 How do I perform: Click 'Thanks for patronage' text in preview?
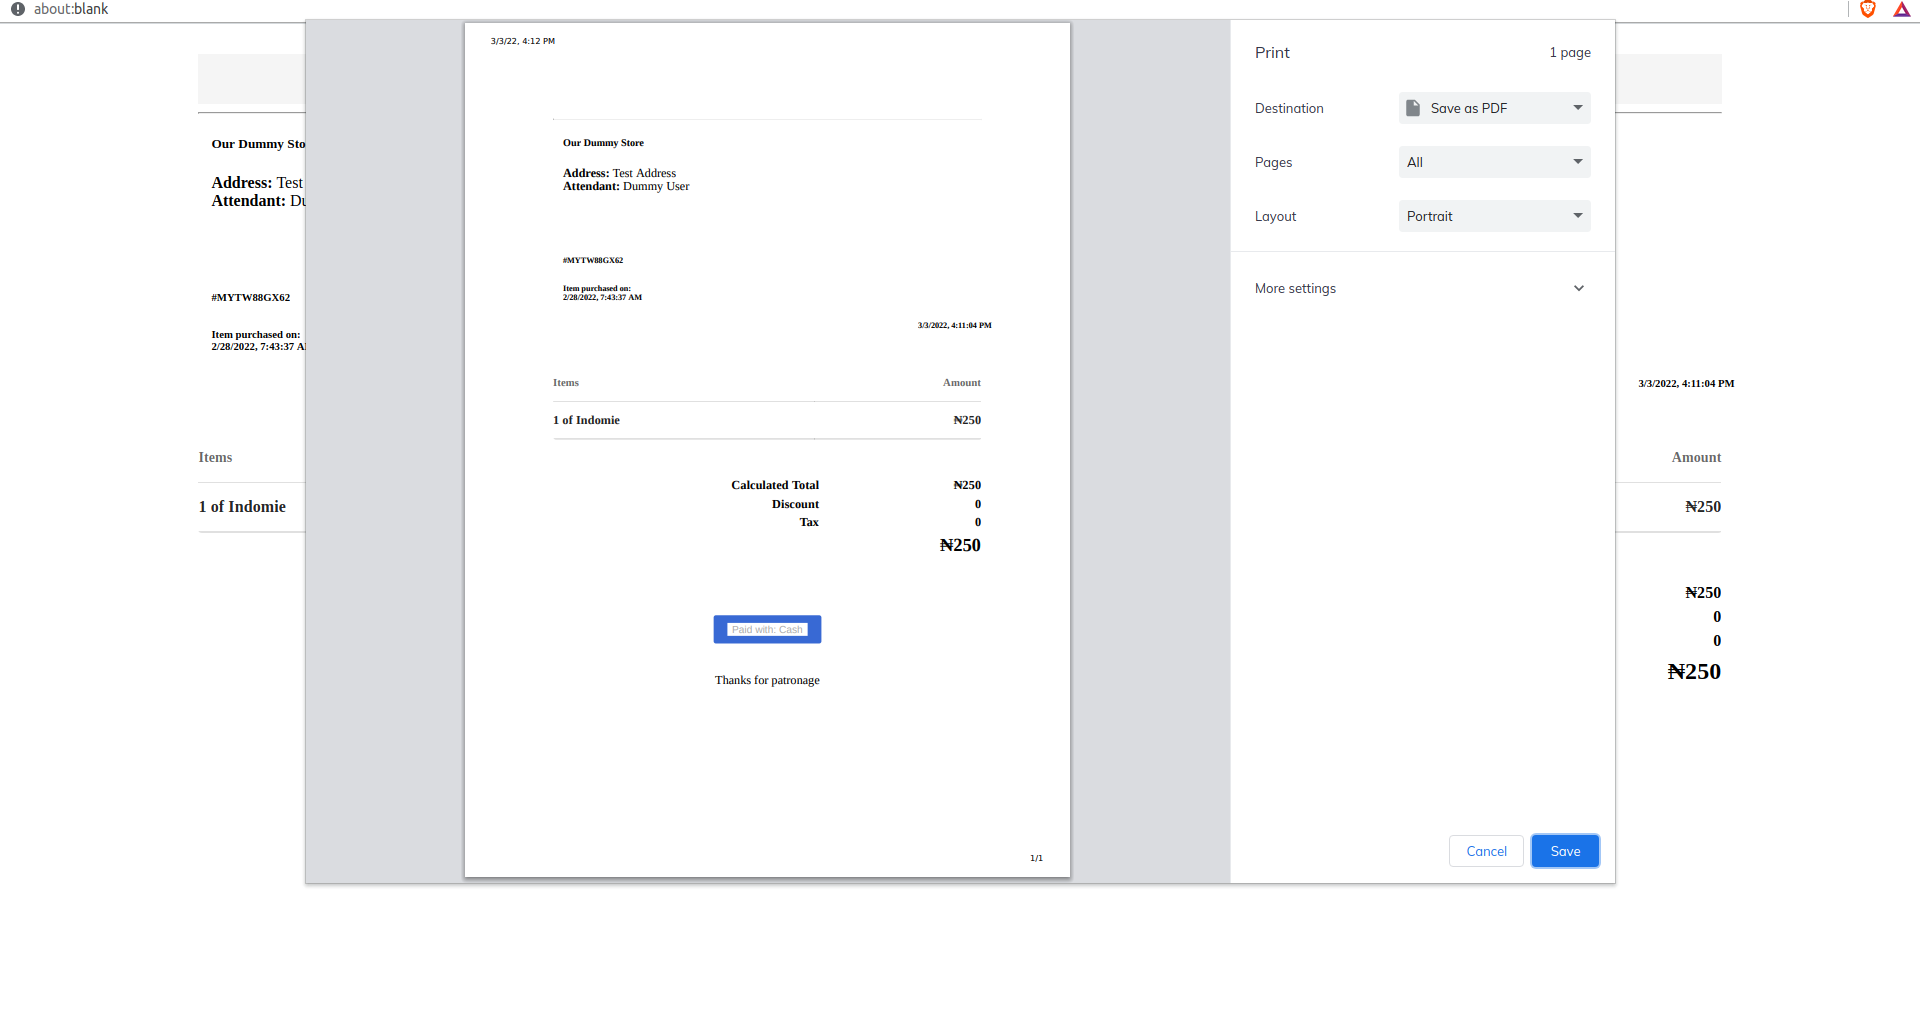point(767,680)
